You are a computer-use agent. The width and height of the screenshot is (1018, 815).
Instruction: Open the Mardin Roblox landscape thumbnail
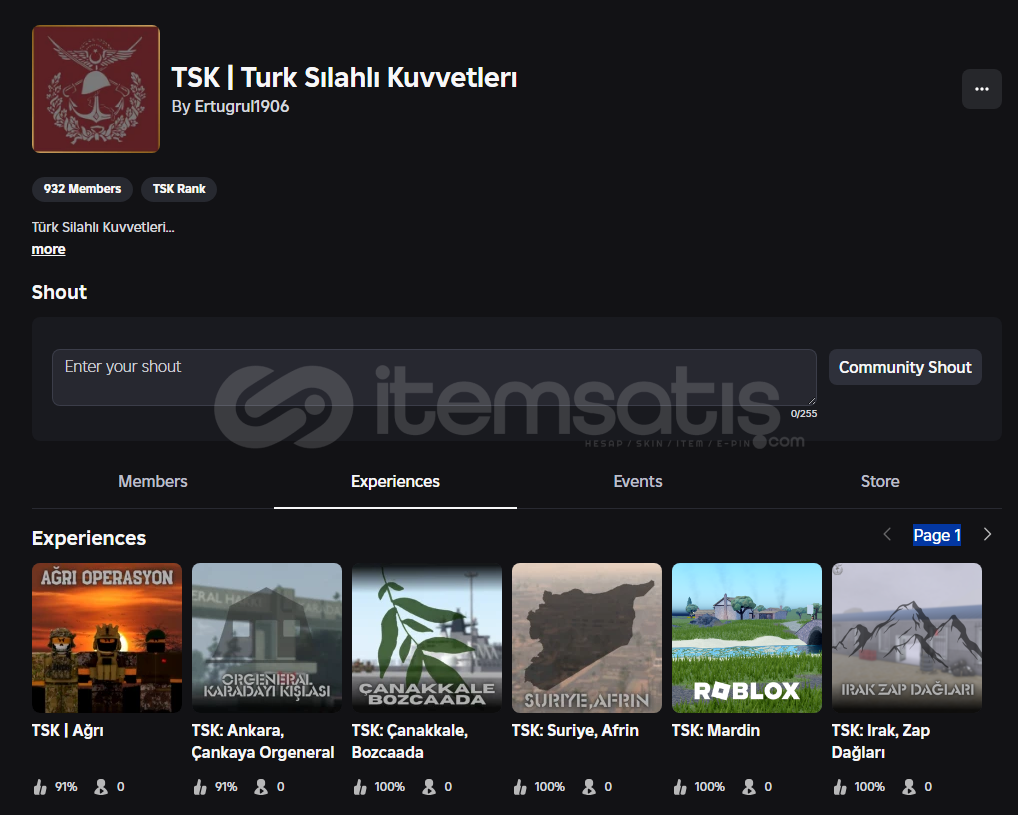click(747, 638)
